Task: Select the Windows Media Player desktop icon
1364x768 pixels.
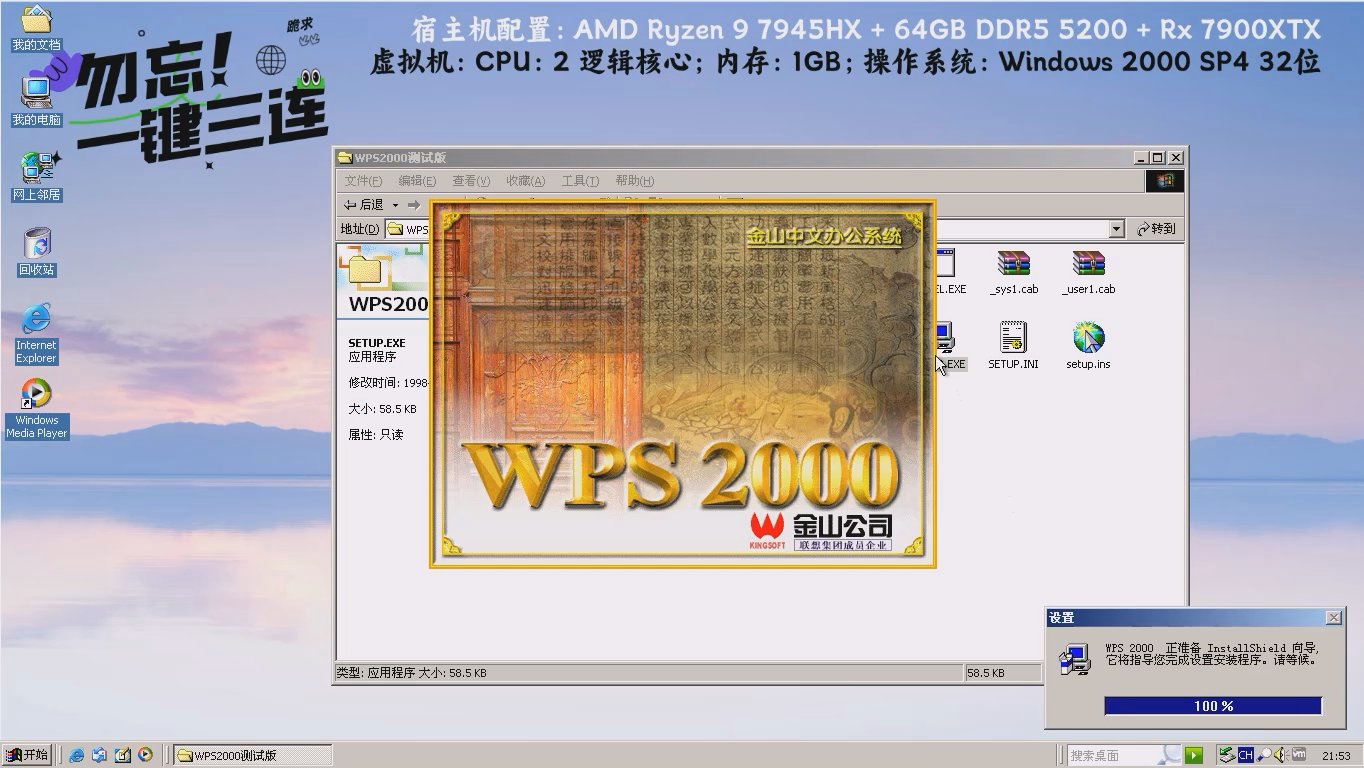Action: point(36,408)
